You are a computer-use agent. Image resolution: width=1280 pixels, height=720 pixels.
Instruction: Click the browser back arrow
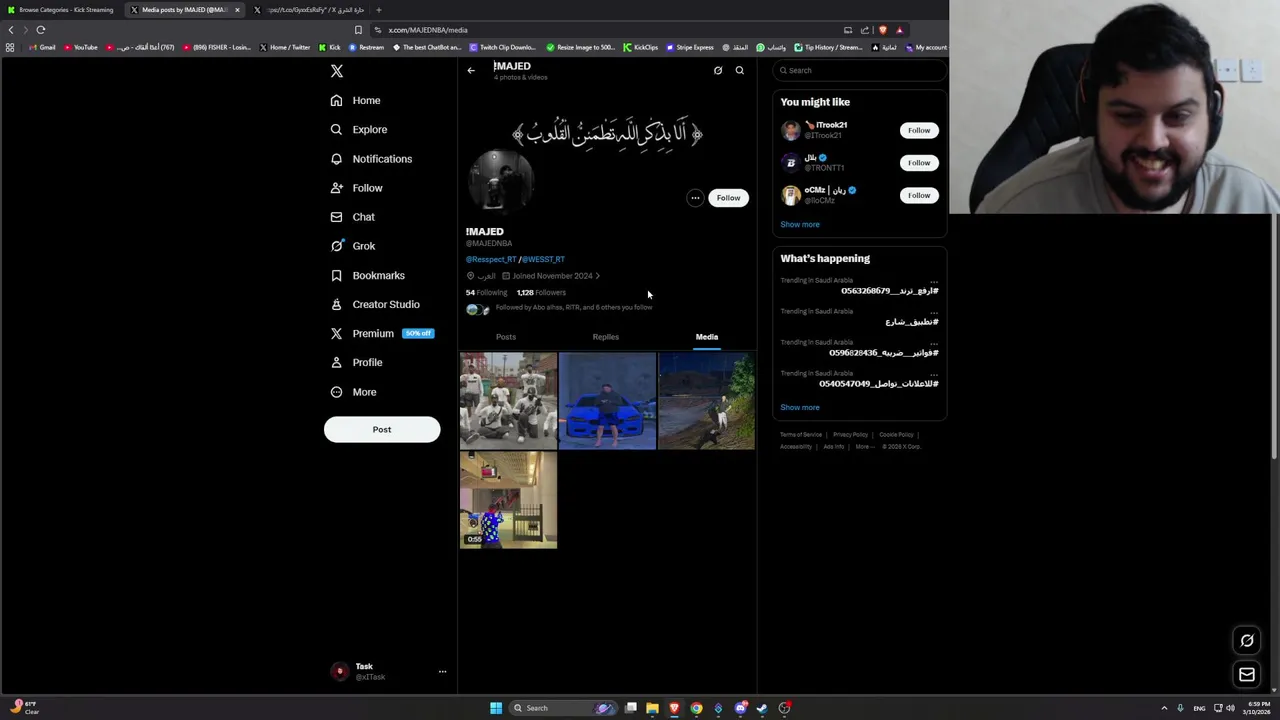coord(11,30)
